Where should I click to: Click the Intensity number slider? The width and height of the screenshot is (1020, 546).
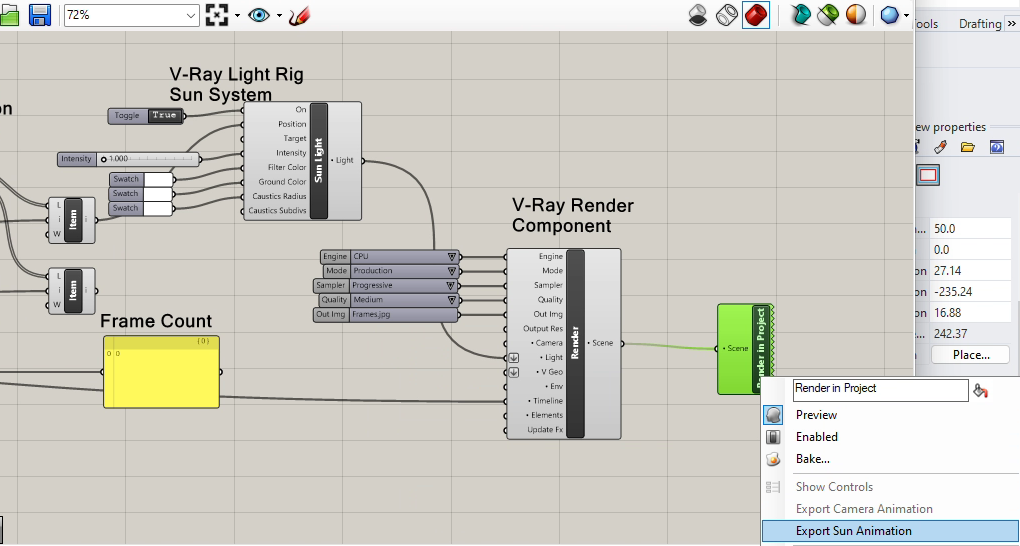pyautogui.click(x=150, y=159)
